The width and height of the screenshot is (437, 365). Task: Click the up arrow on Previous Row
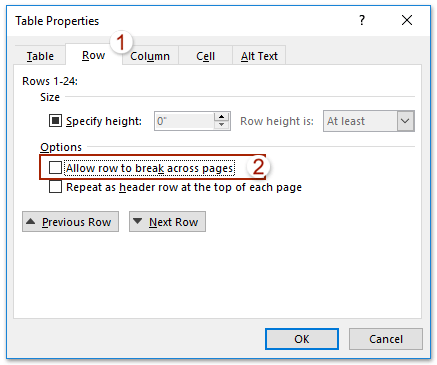click(x=31, y=221)
